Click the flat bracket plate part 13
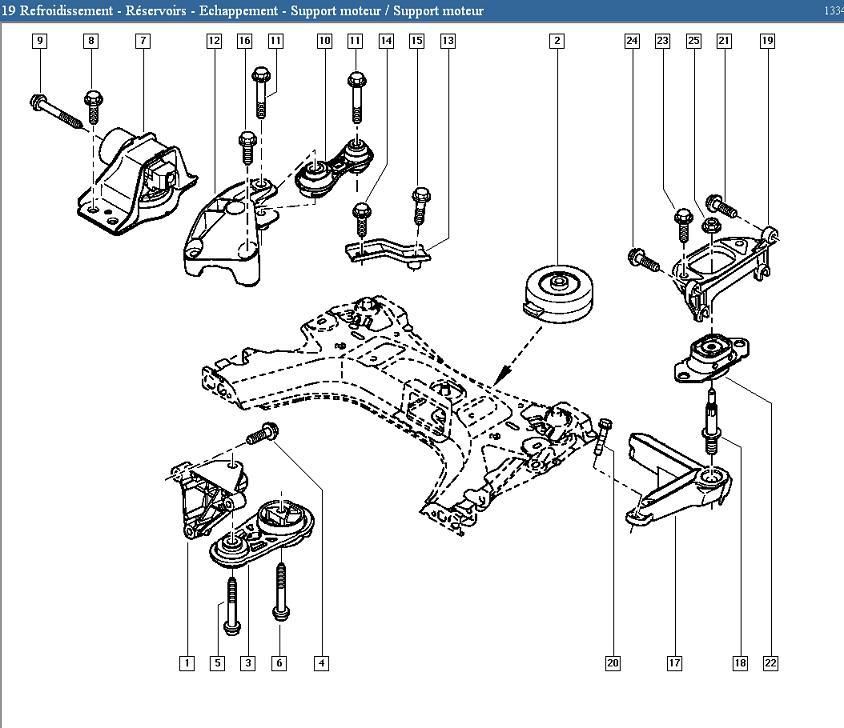This screenshot has height=728, width=844. [x=388, y=251]
